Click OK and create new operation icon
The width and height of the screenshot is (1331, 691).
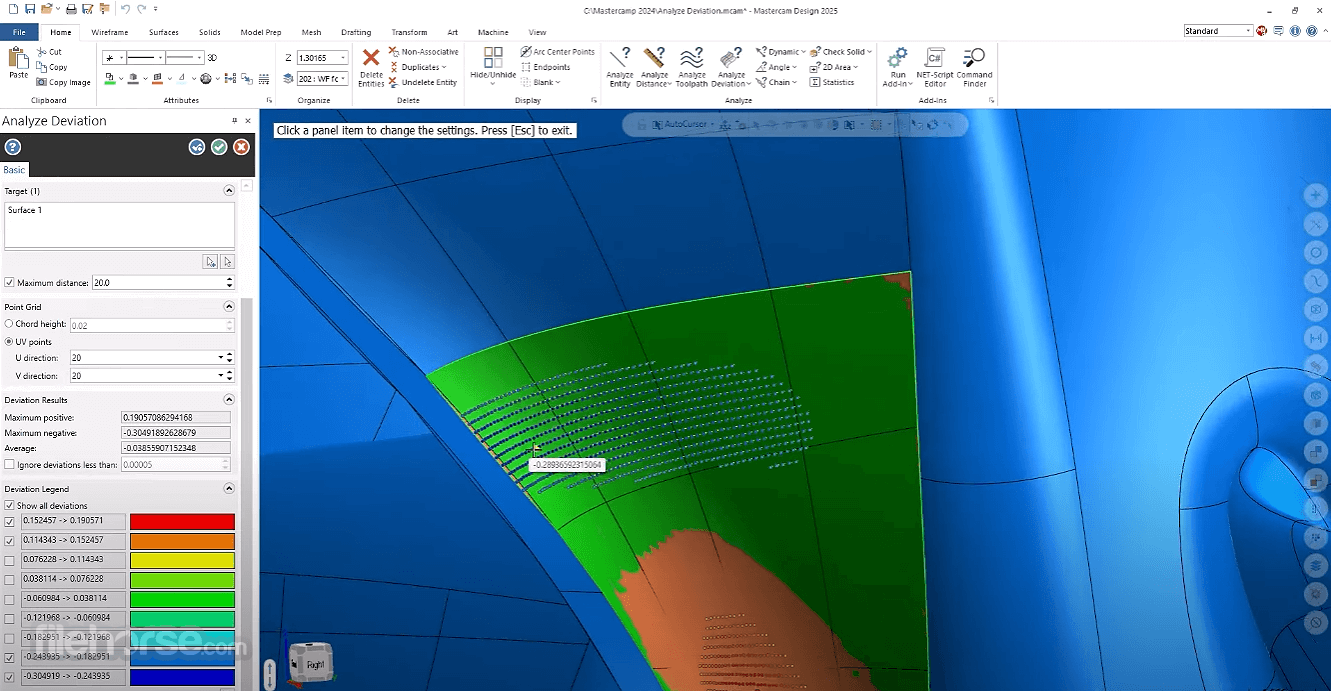(197, 147)
